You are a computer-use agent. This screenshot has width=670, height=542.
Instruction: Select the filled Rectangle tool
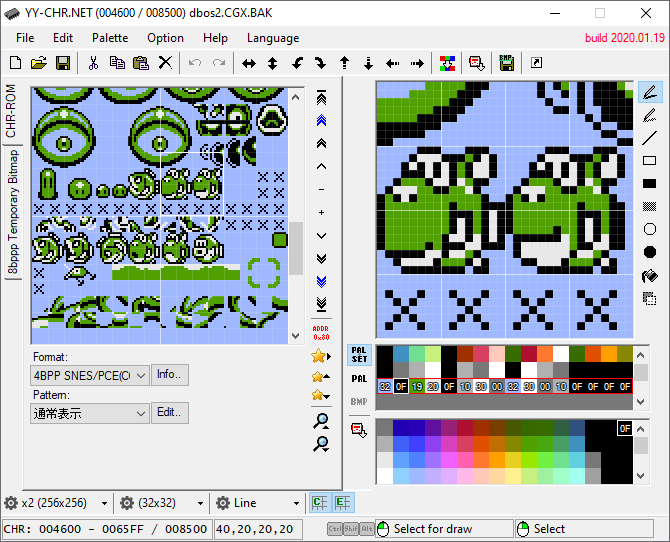point(649,184)
